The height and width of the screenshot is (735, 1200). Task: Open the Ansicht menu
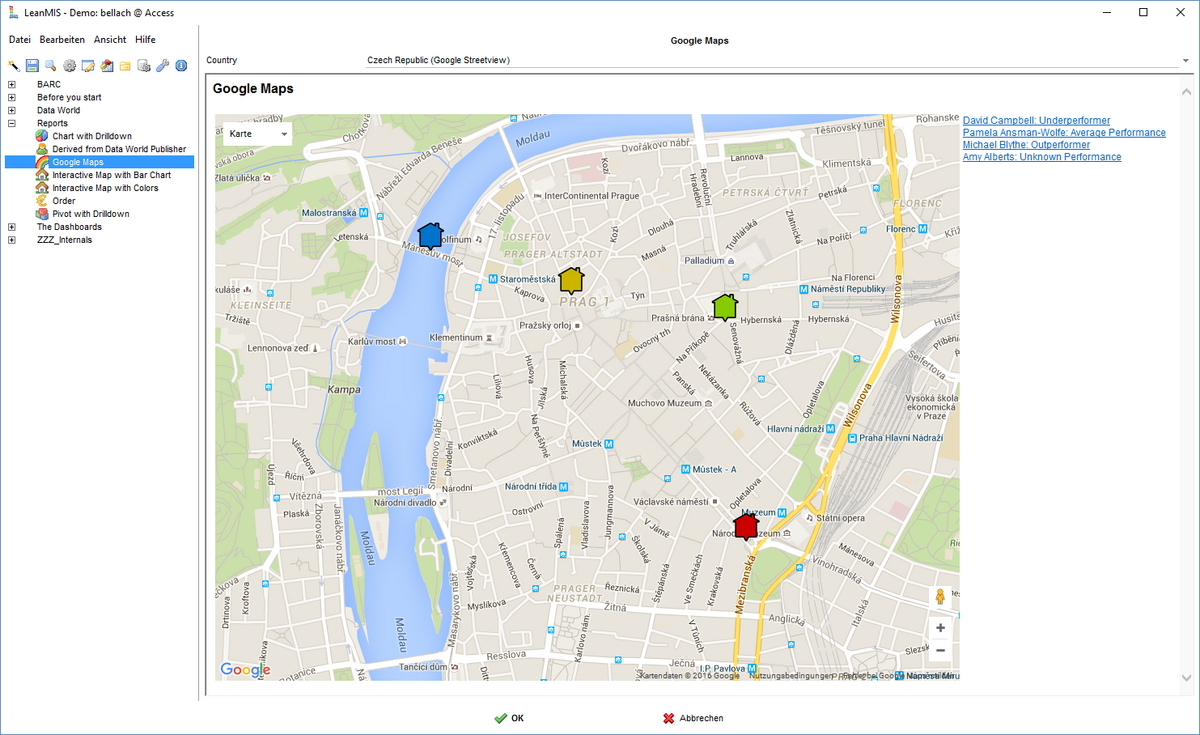110,39
